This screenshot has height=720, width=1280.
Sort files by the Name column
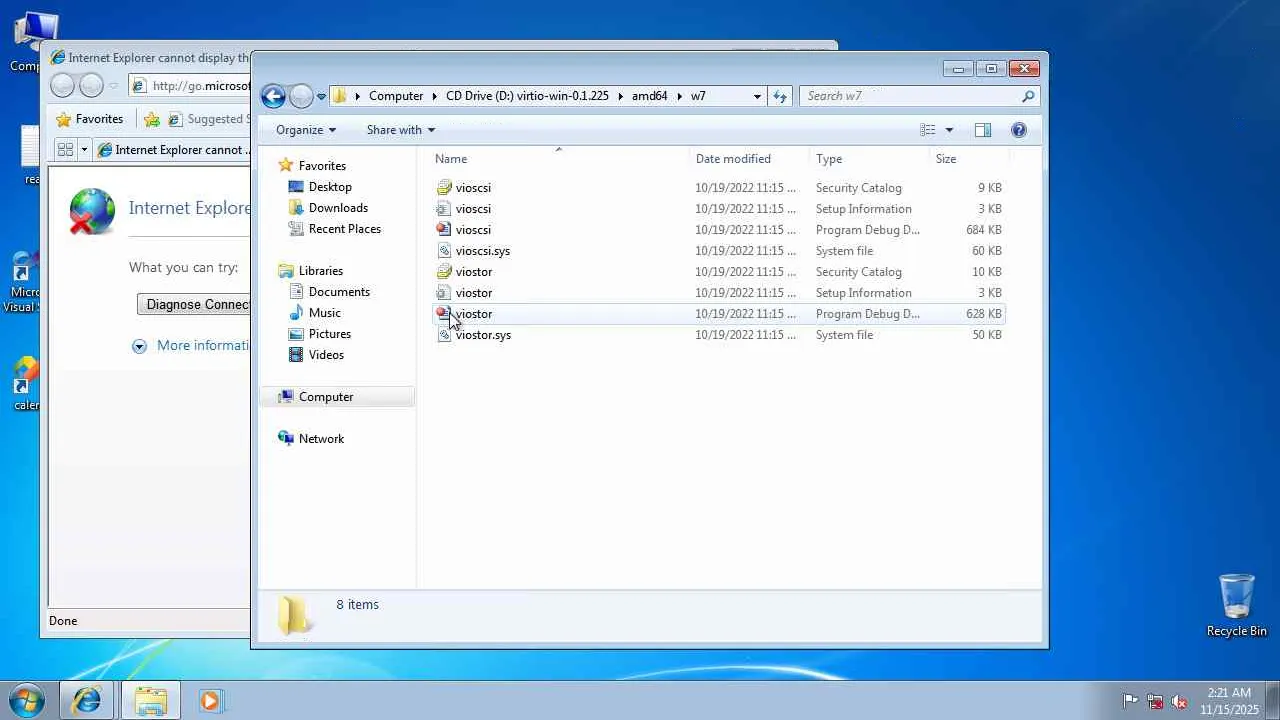tap(560, 159)
